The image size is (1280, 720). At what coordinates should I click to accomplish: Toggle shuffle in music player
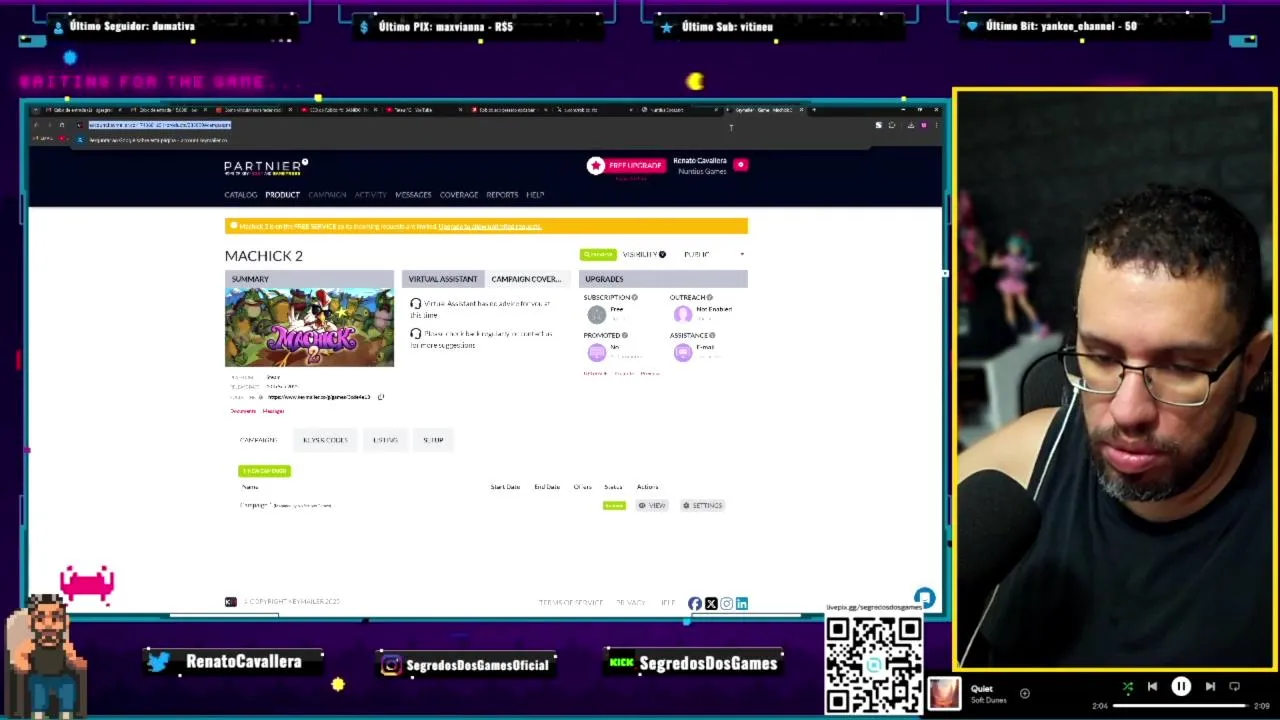(1127, 687)
